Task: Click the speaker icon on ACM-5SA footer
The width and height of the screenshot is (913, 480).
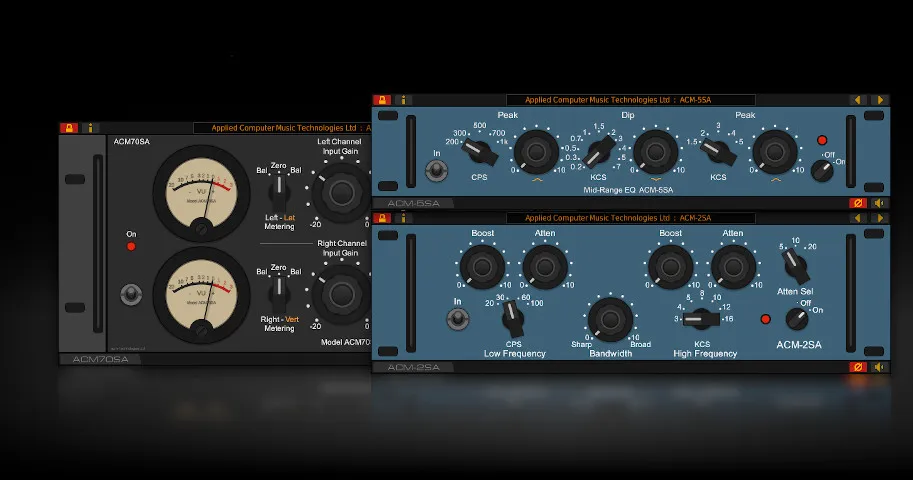Action: pyautogui.click(x=880, y=203)
